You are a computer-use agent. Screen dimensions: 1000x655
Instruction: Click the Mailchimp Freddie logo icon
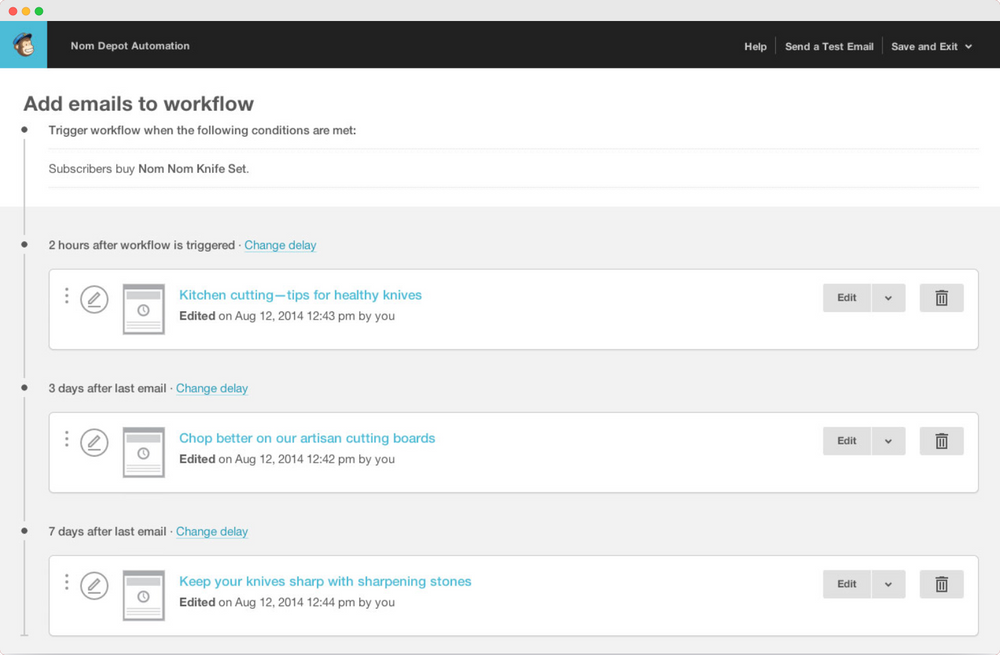21,44
